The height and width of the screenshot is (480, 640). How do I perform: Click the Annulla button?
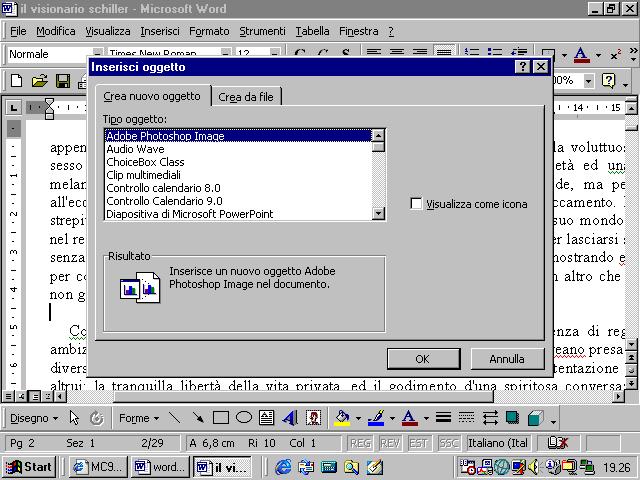(507, 359)
